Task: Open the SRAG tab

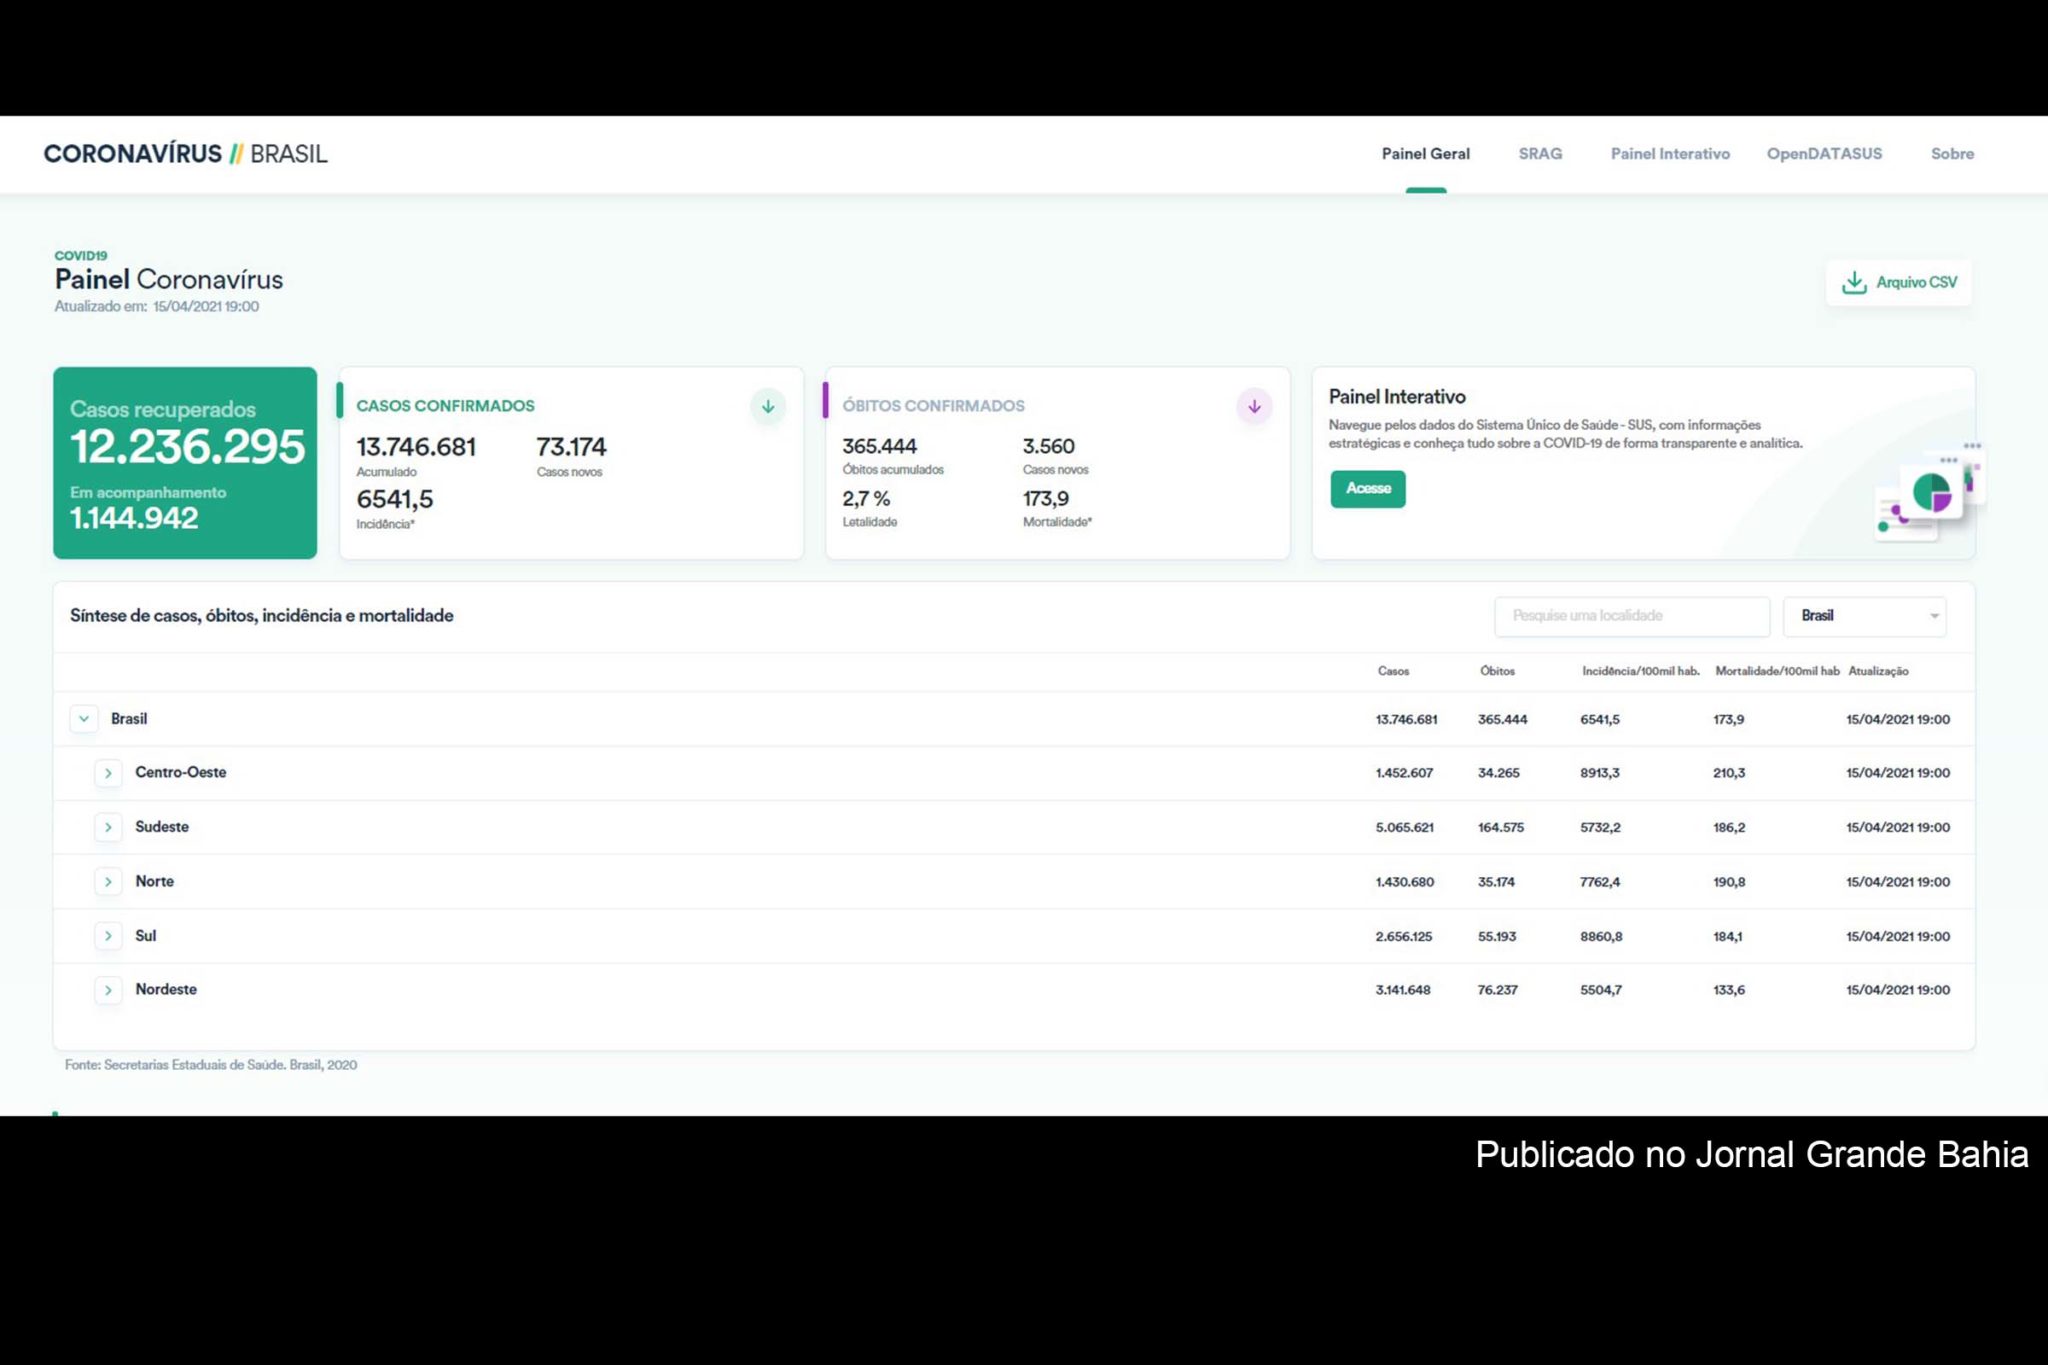Action: coord(1540,154)
